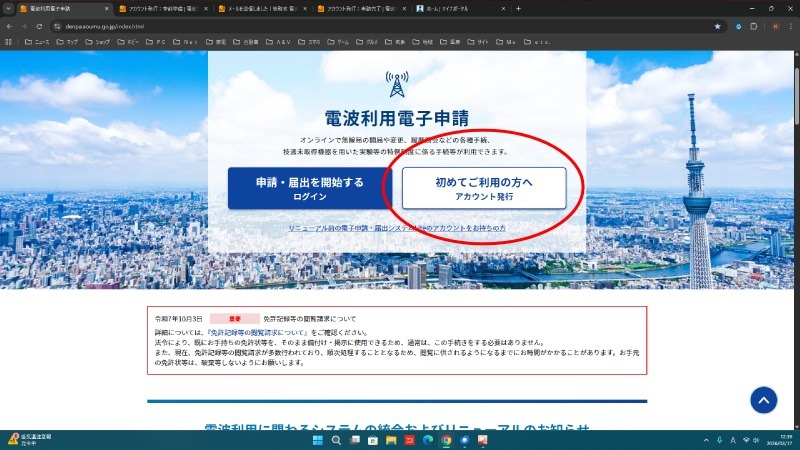
Task: Click the Chrome icon in the taskbar
Action: 446,440
